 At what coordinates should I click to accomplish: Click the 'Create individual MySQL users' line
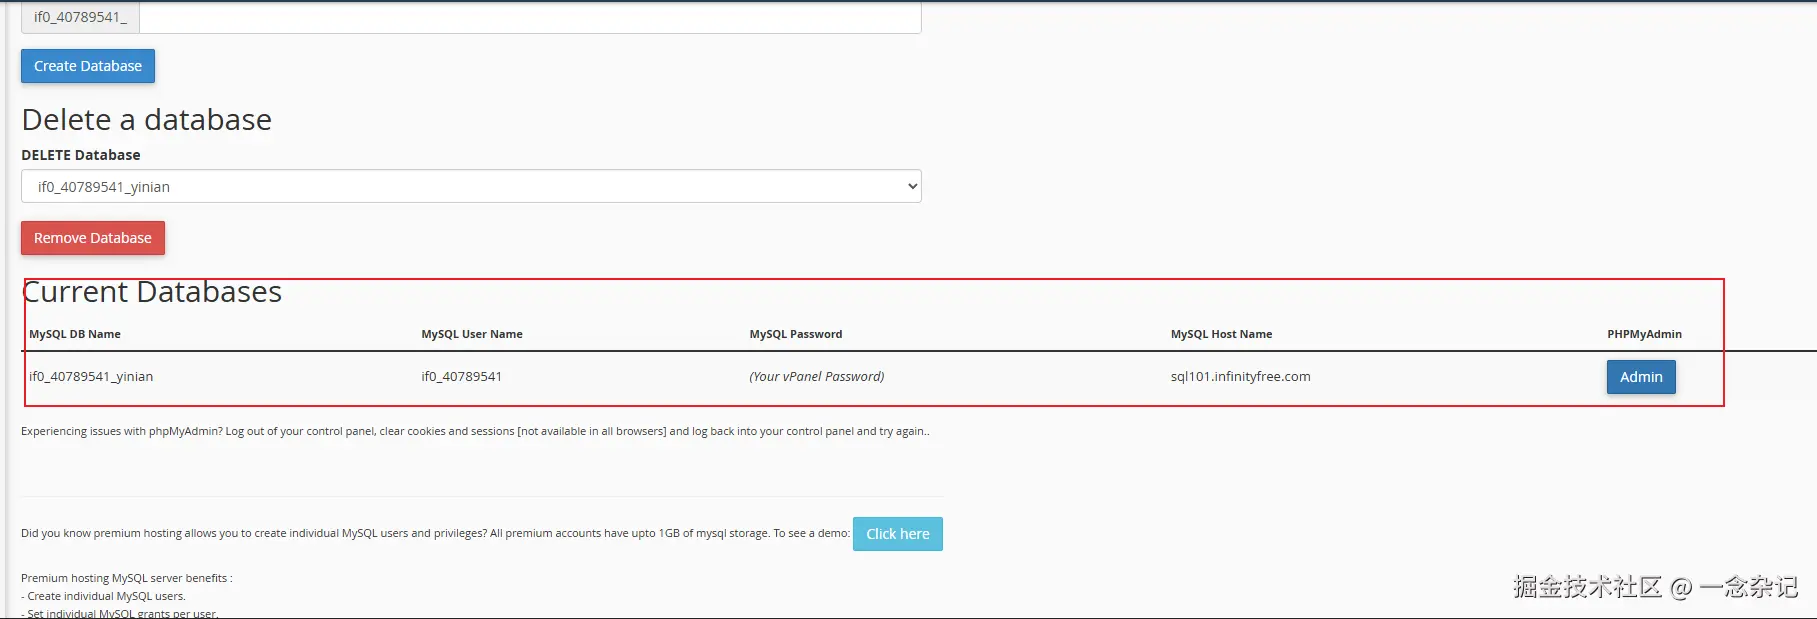(103, 596)
